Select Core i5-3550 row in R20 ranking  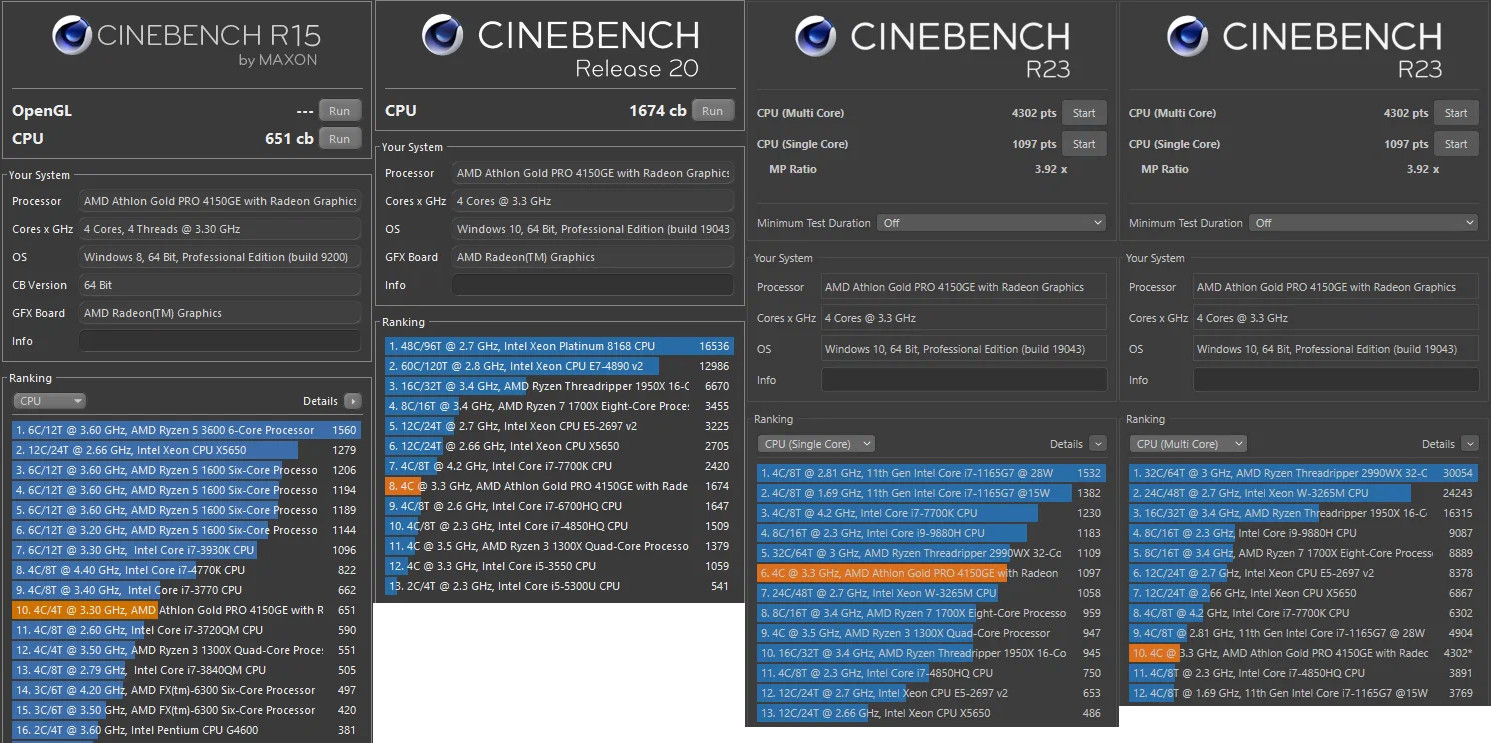pos(560,566)
